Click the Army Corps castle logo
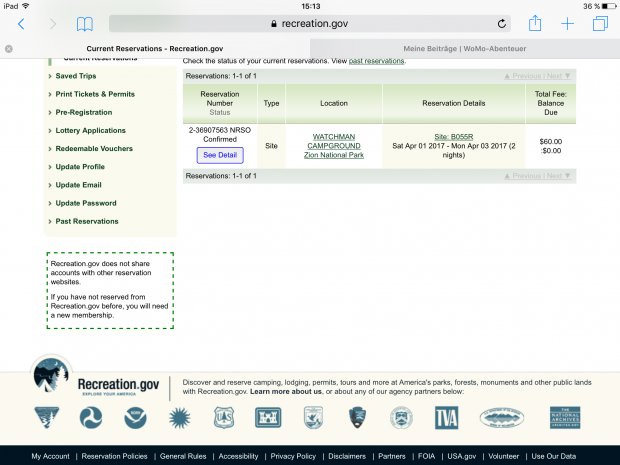The image size is (620, 465). coord(268,418)
